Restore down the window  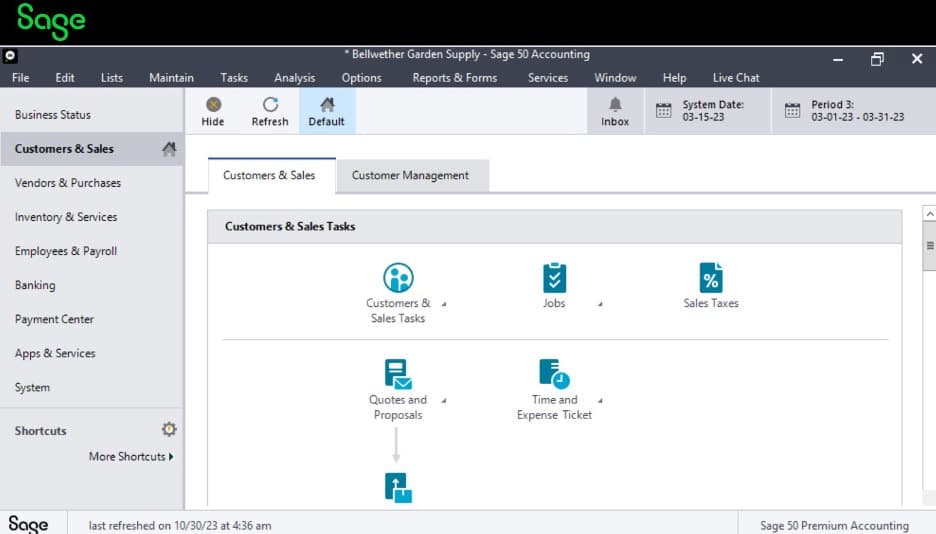click(877, 58)
